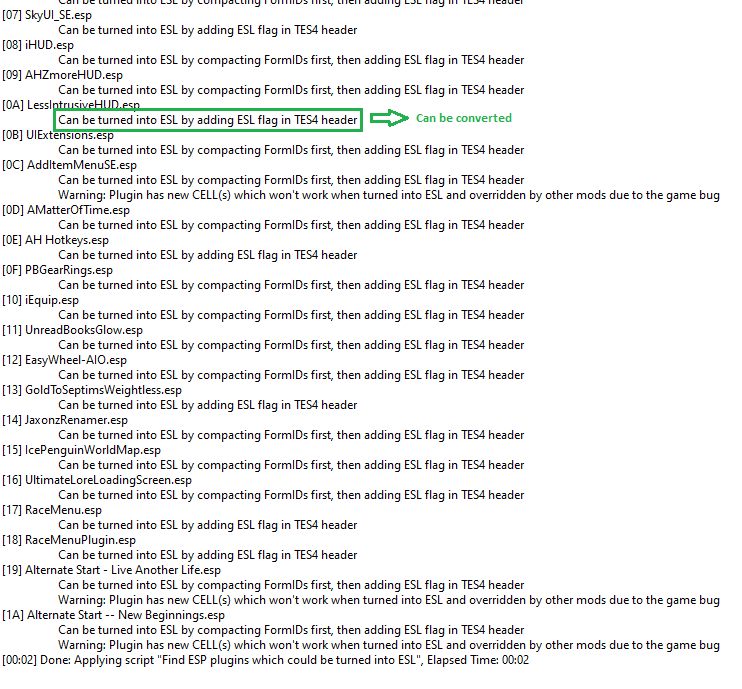Select the [18] RaceMenuPlugin.esp entry
This screenshot has height=689, width=742.
click(69, 540)
